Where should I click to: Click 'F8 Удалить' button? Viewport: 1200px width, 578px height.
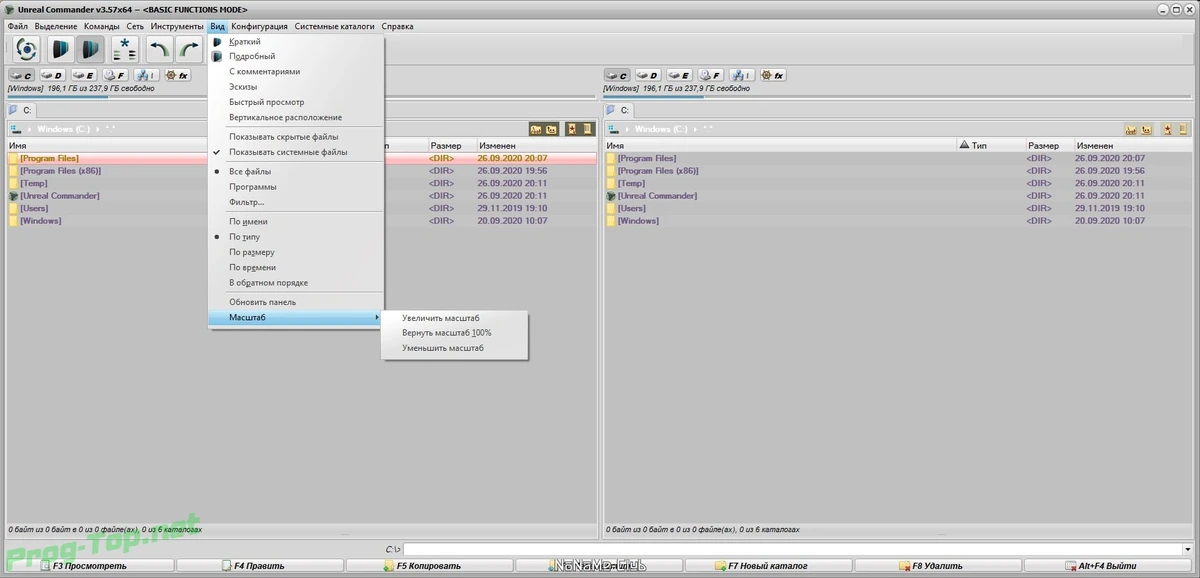click(x=938, y=566)
